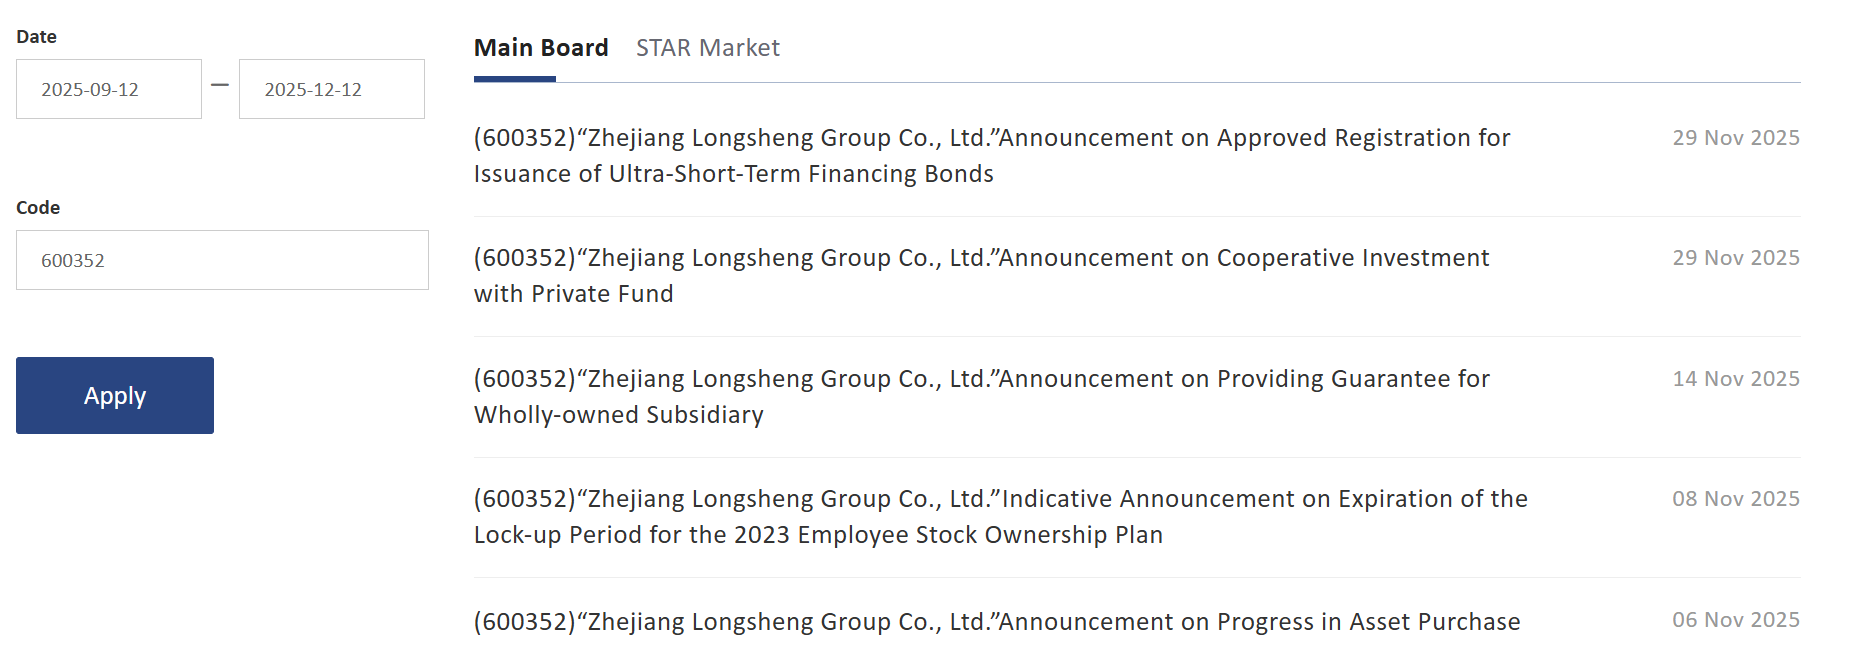Viewport: 1850px width, 654px height.
Task: Click the Date filter label
Action: (37, 37)
